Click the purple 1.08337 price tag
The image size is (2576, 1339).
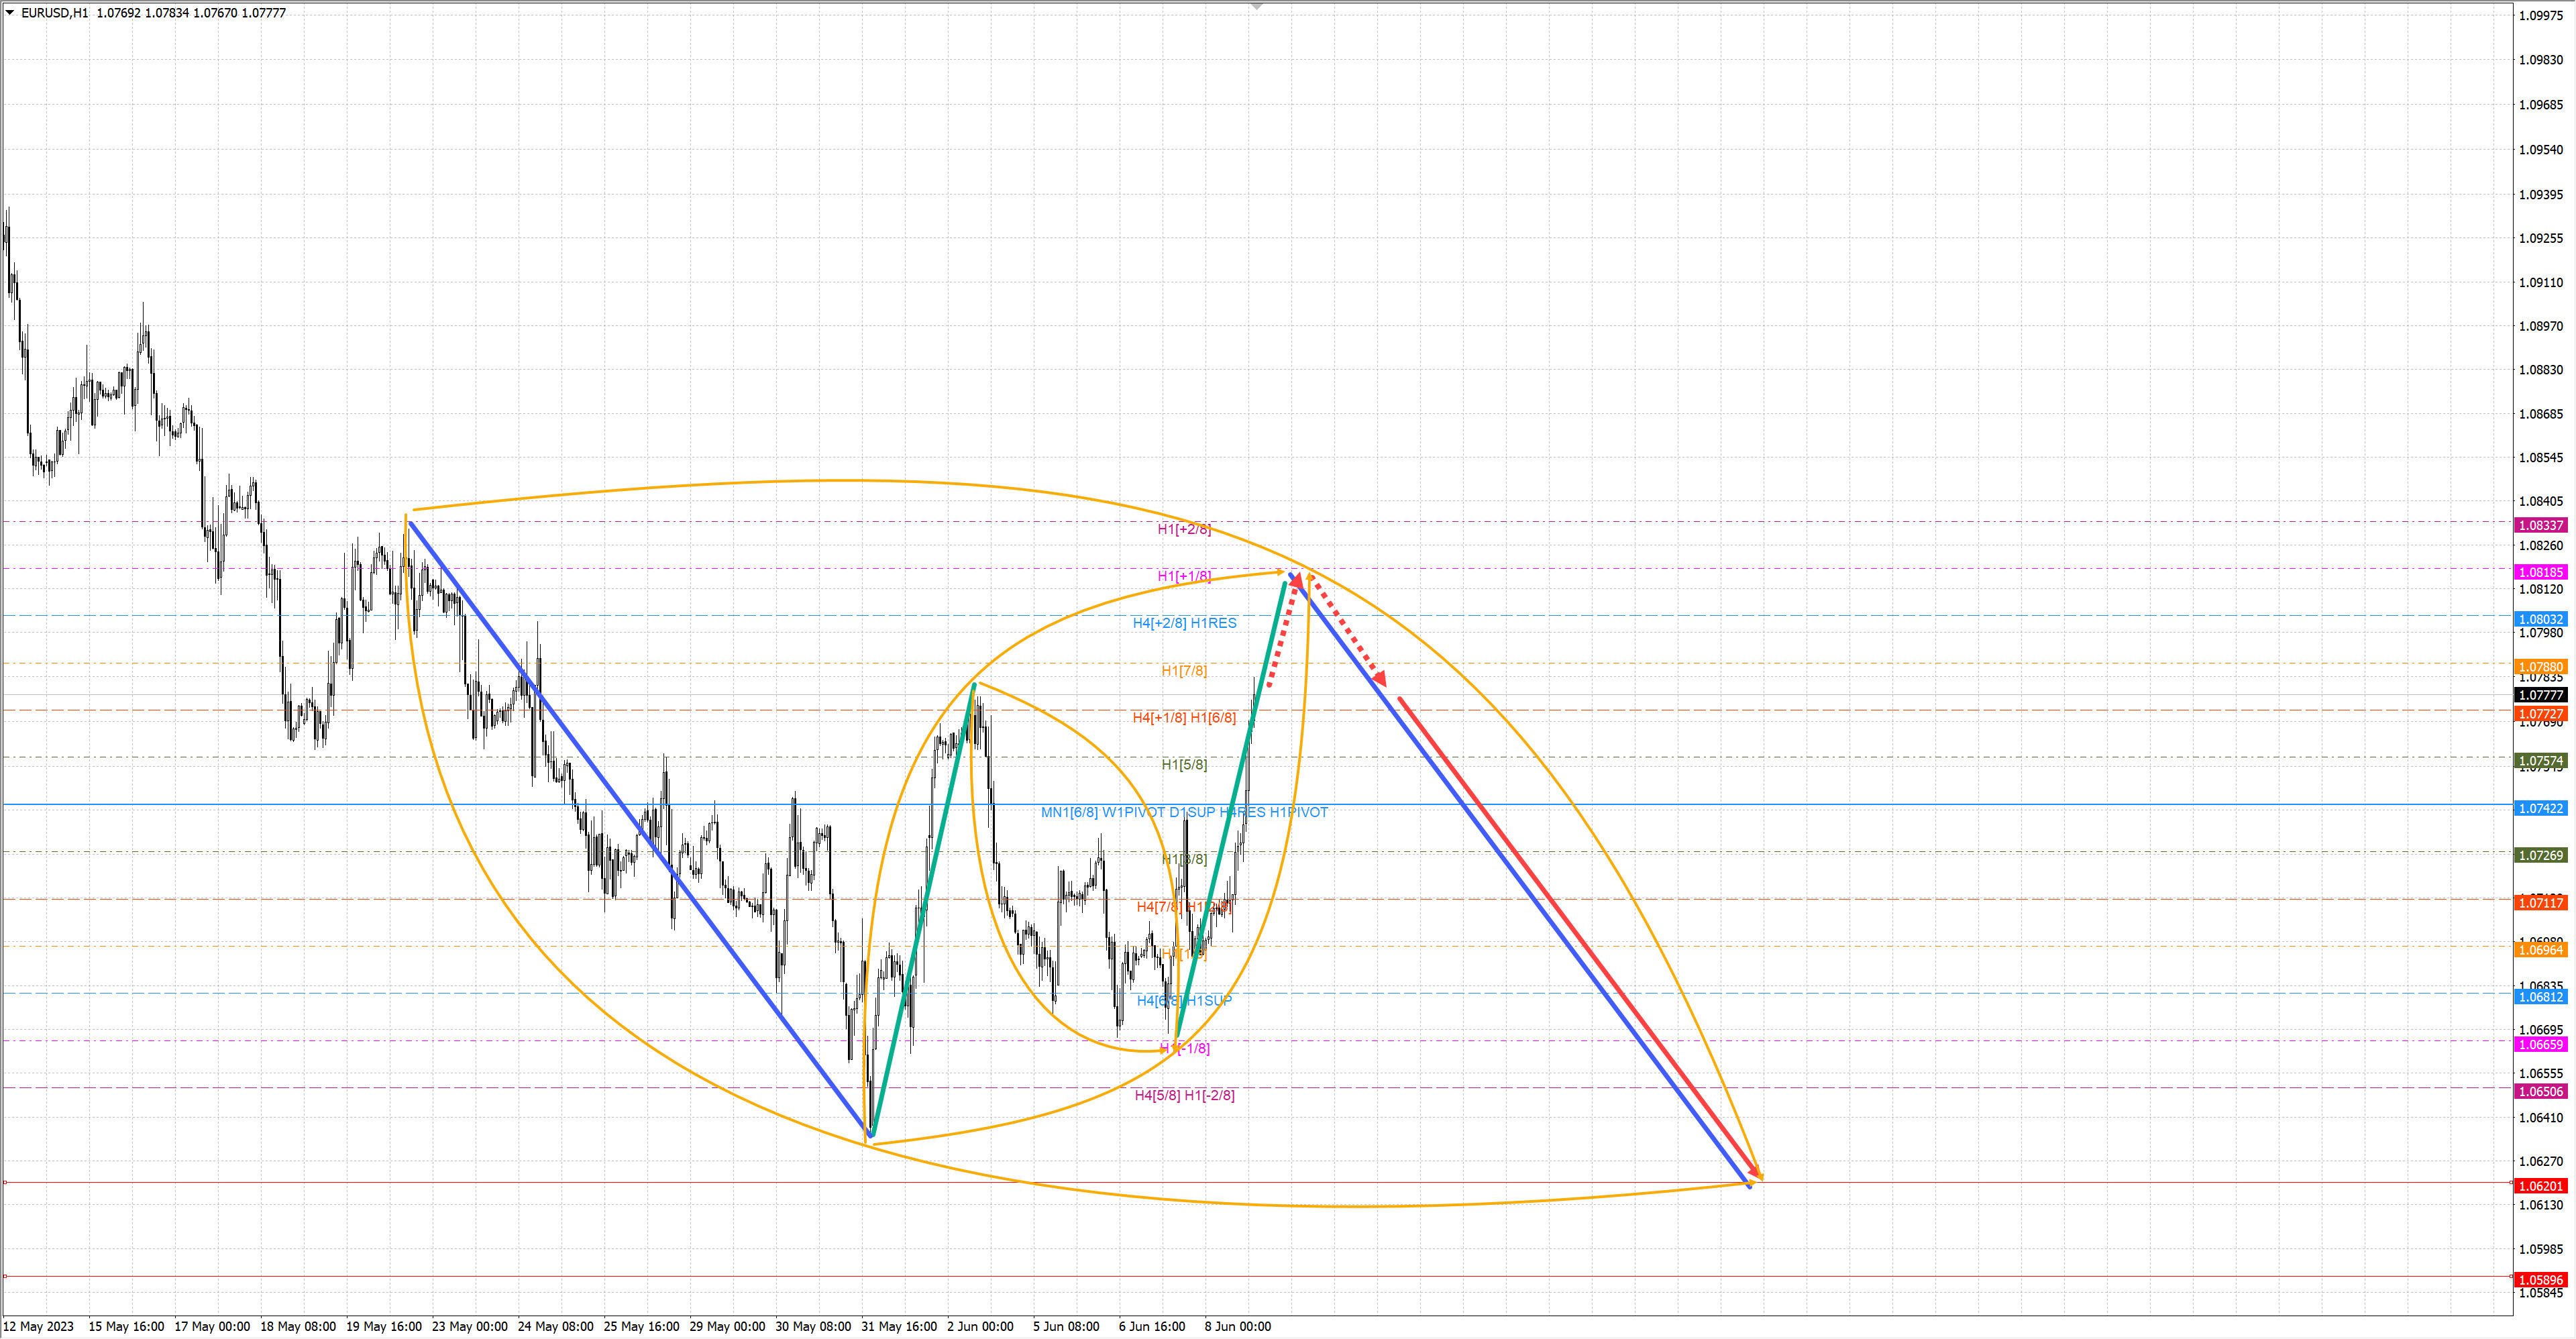(2540, 525)
